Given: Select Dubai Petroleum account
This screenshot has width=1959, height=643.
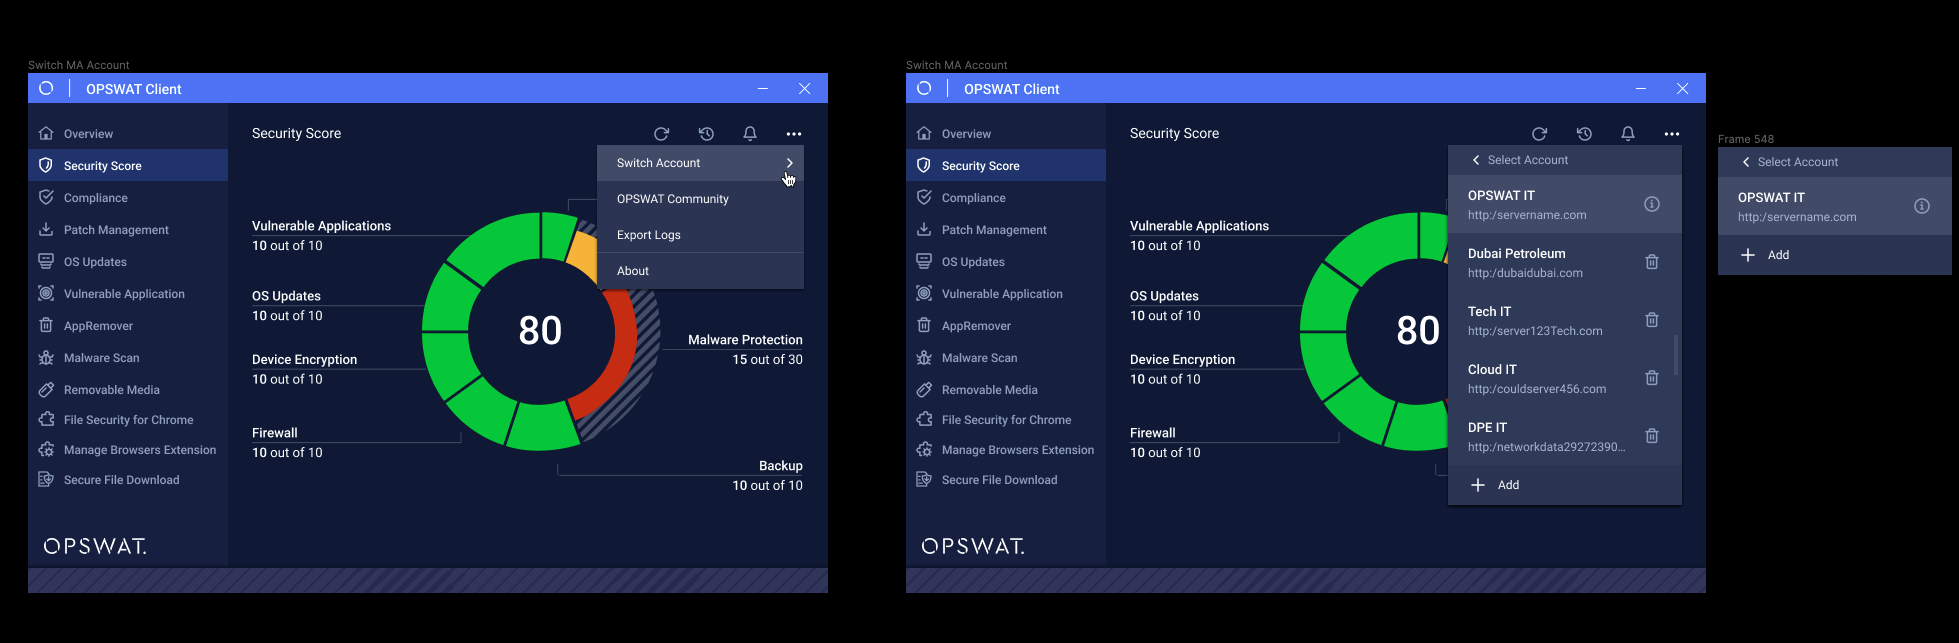Looking at the screenshot, I should tap(1565, 262).
